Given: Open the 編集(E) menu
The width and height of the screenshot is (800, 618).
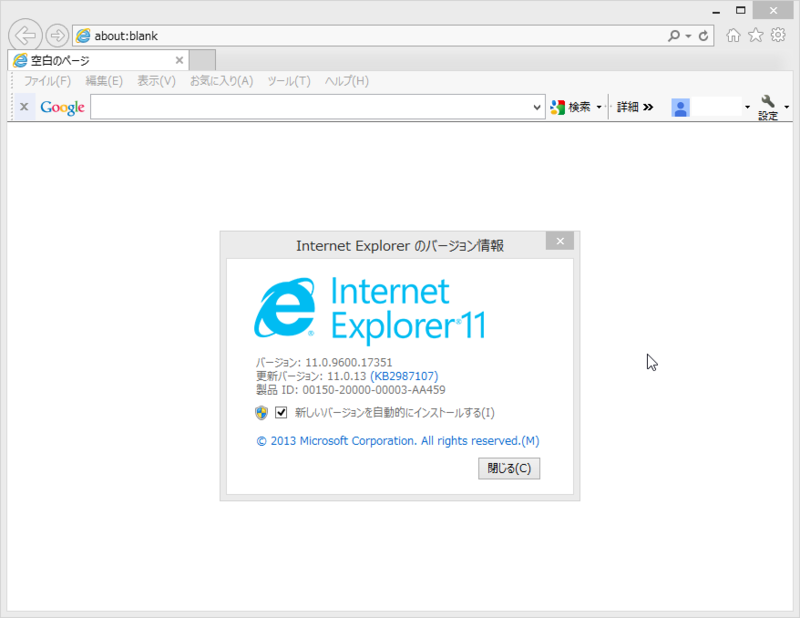Looking at the screenshot, I should click(104, 81).
